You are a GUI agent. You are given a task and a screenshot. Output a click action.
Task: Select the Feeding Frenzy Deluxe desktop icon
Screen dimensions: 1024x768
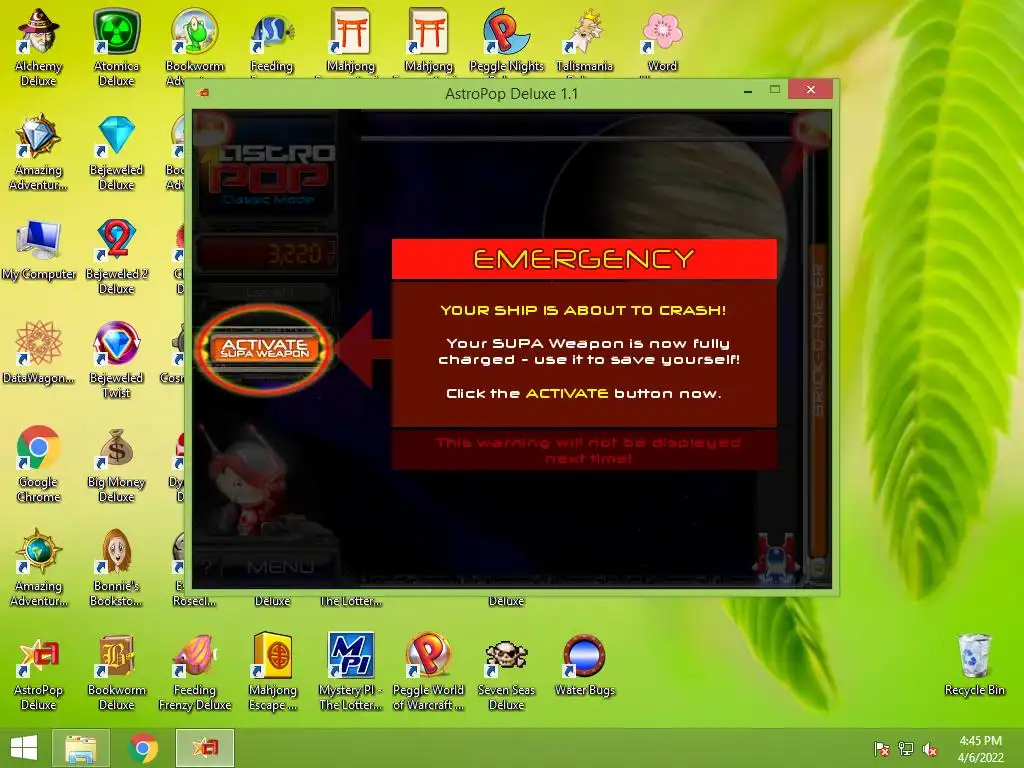[x=195, y=672]
